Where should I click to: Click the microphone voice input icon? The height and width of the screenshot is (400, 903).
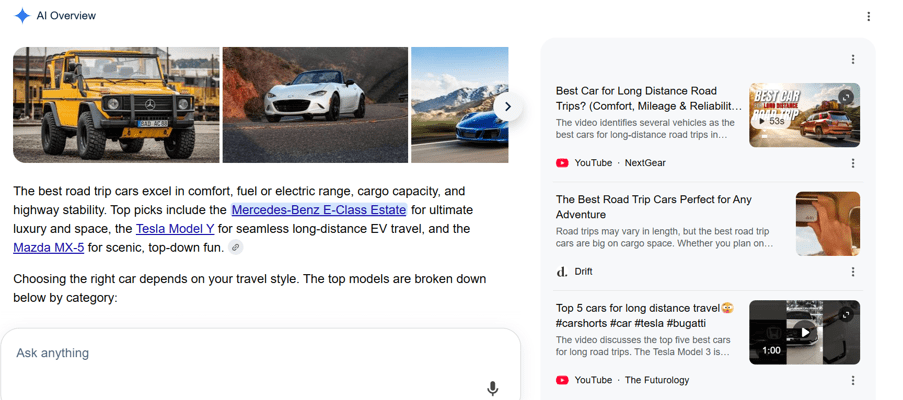tap(492, 388)
